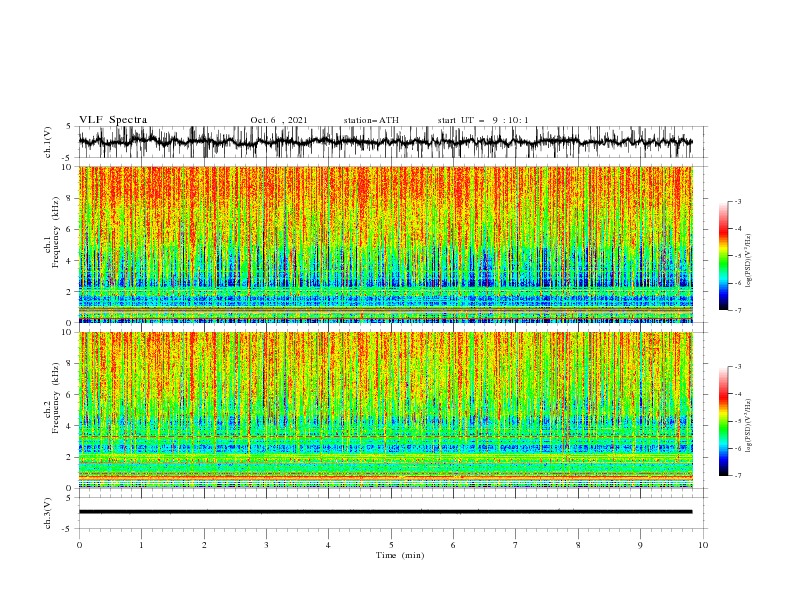792x612 pixels.
Task: Click the "2" kHz tick on ch.1 axis
Action: (70, 292)
